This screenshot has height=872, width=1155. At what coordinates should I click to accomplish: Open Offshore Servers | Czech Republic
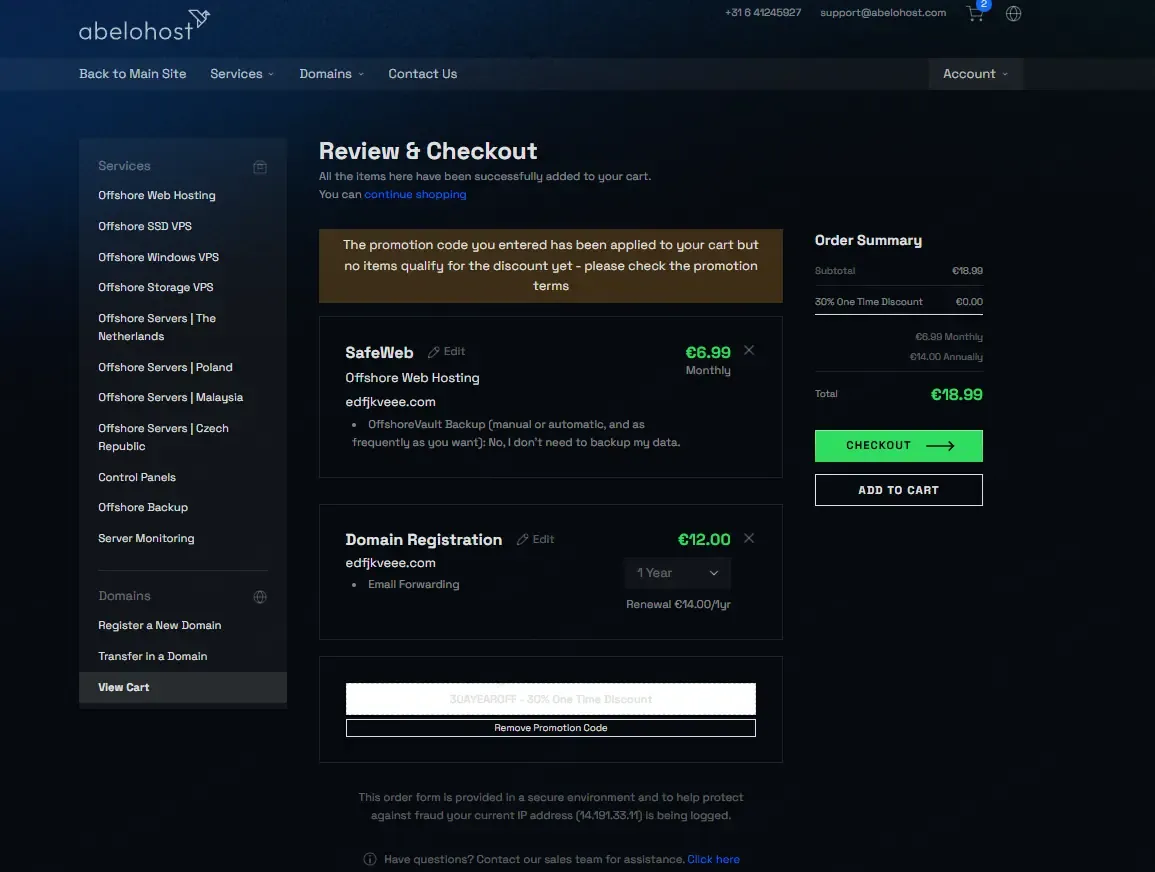click(164, 437)
